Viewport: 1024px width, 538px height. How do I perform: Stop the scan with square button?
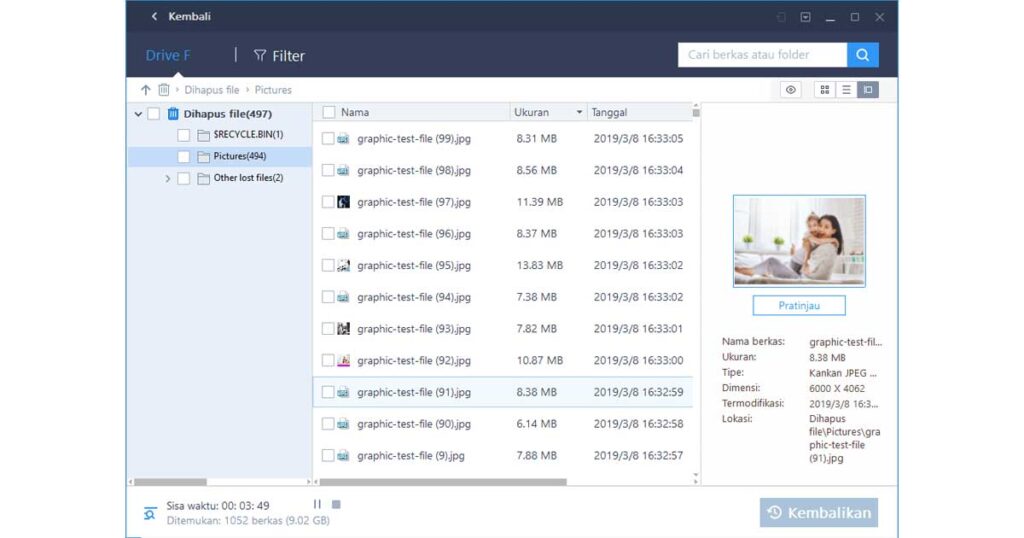tap(336, 505)
